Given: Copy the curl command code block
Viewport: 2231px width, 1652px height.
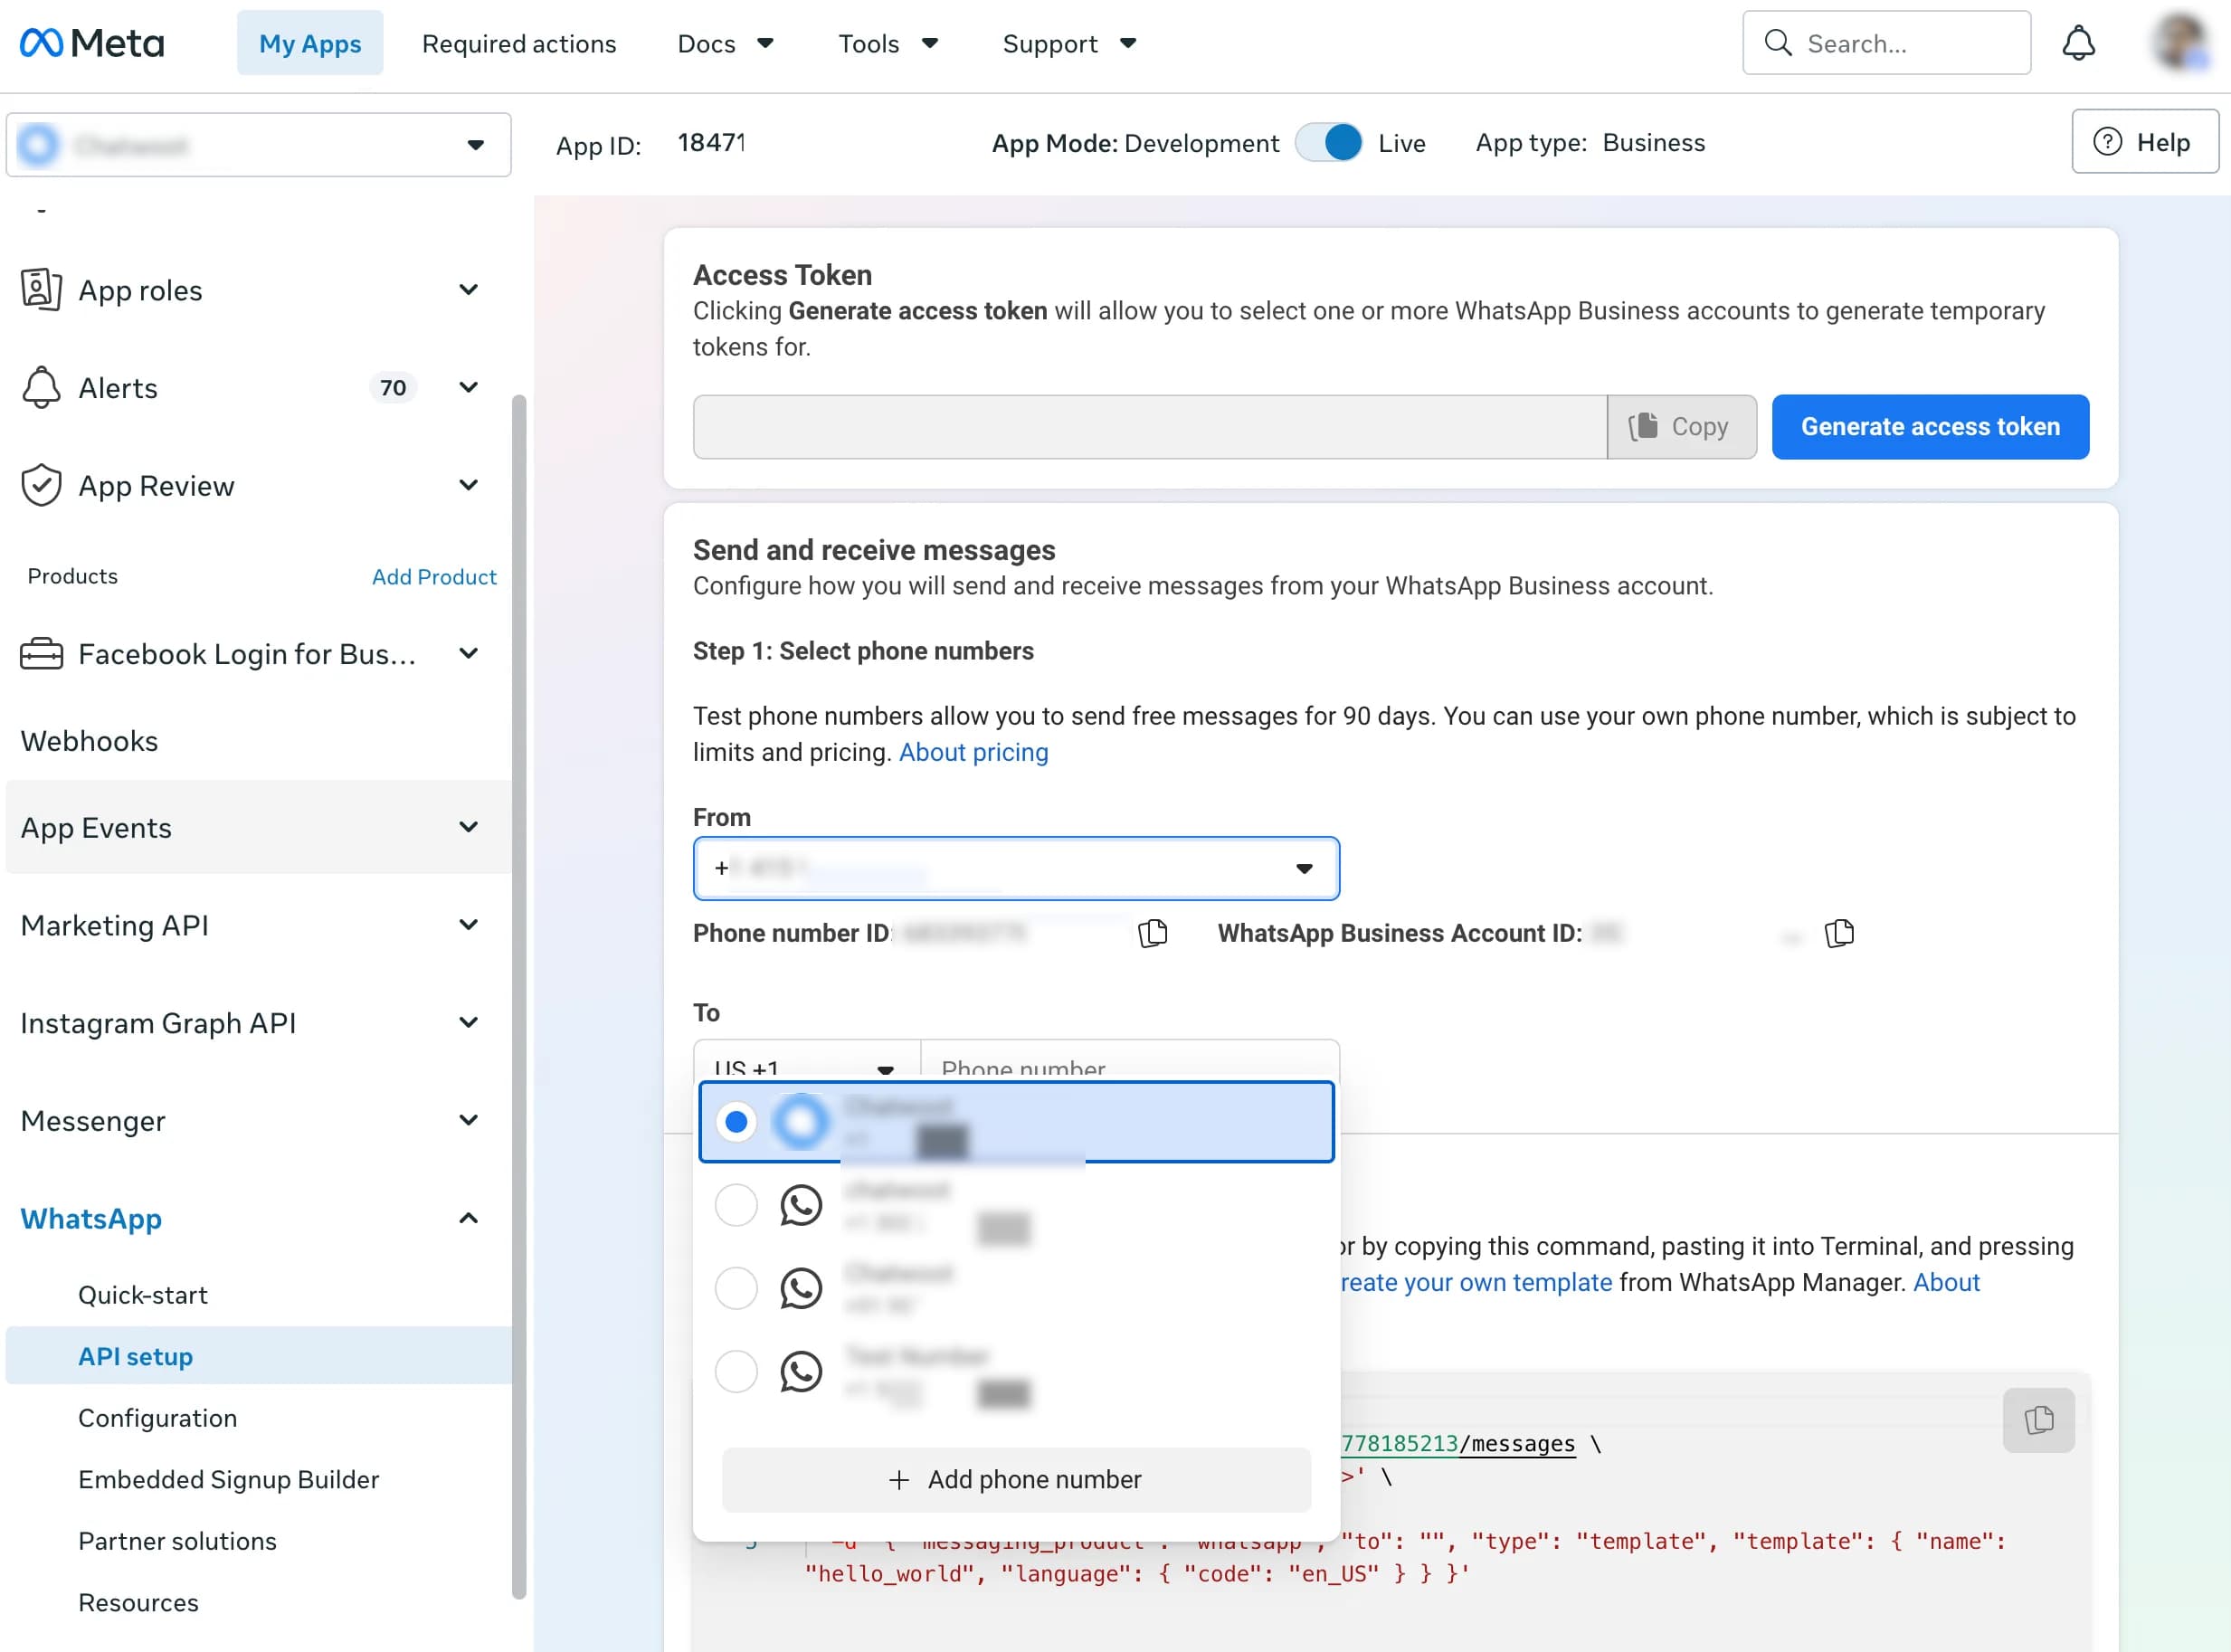Looking at the screenshot, I should tap(2038, 1420).
